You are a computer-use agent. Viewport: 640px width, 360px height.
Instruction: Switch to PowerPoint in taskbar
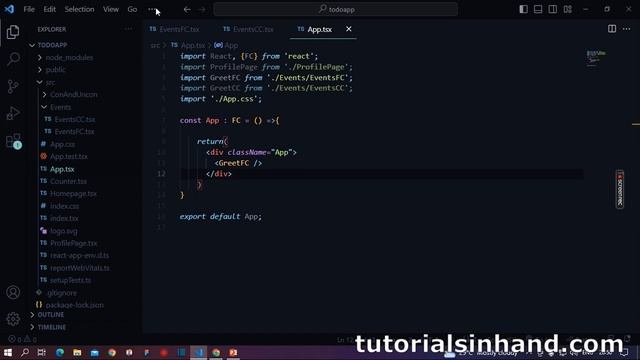233,352
